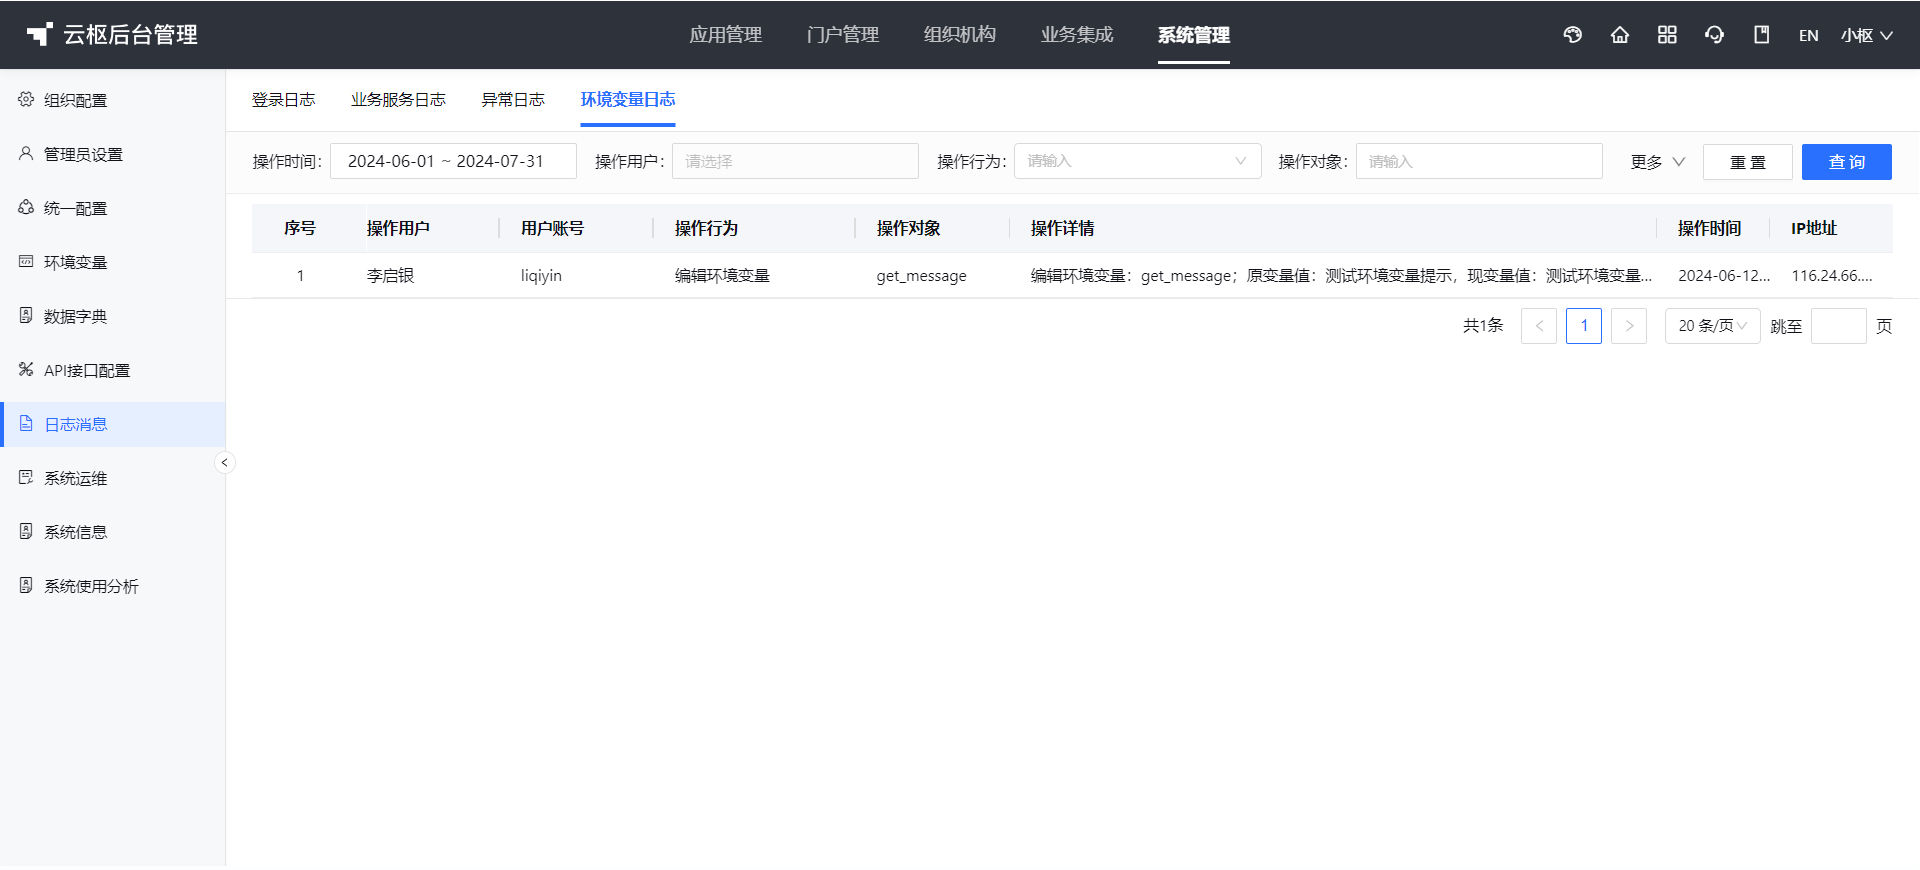This screenshot has height=870, width=1920.
Task: Go to previous page arrow
Action: point(1539,326)
